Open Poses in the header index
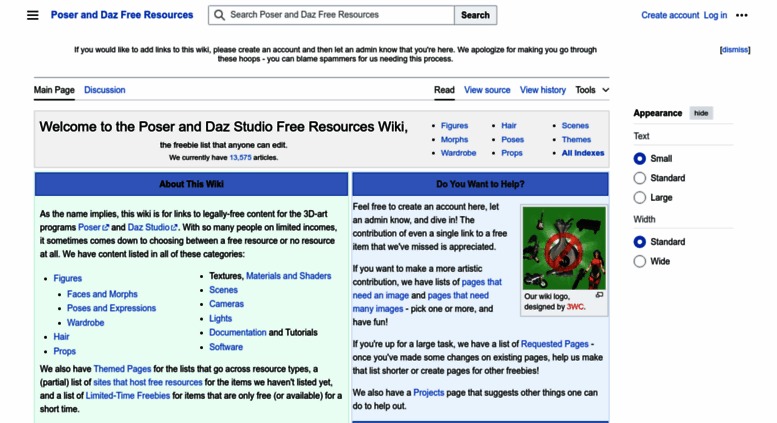The height and width of the screenshot is (423, 777). pos(512,140)
